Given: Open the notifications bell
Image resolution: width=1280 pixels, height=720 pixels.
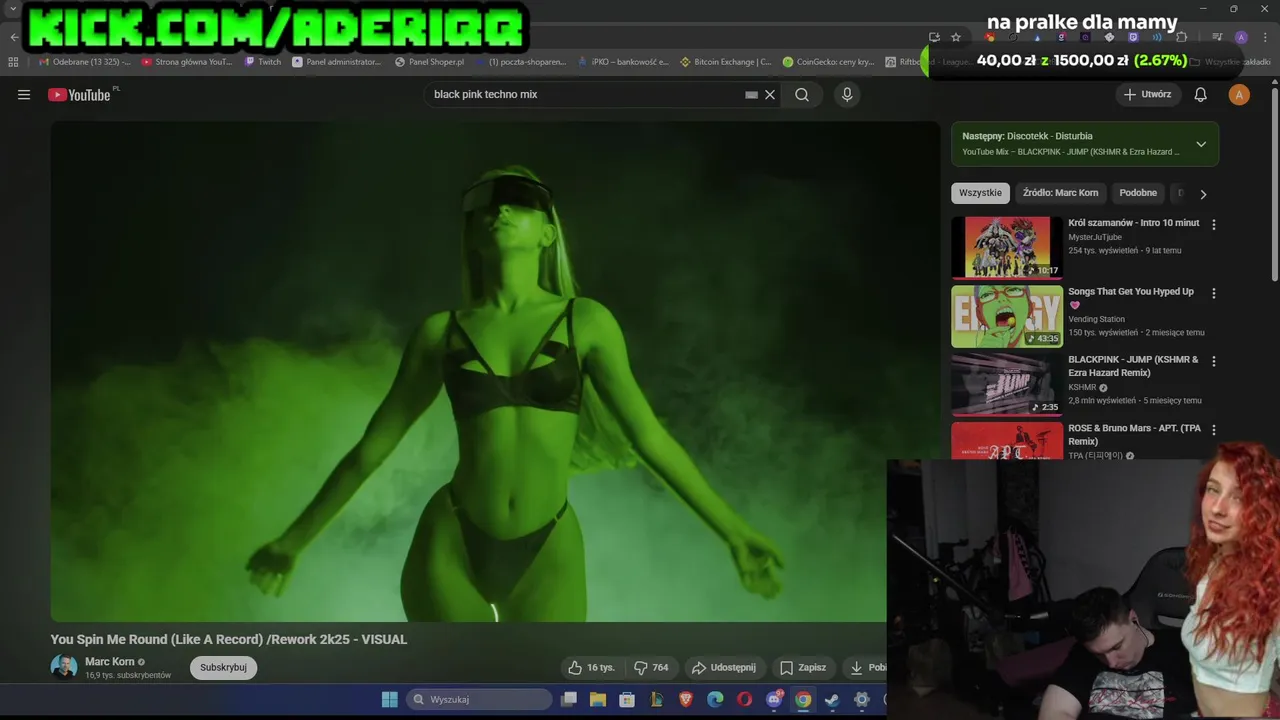Looking at the screenshot, I should tap(1201, 95).
